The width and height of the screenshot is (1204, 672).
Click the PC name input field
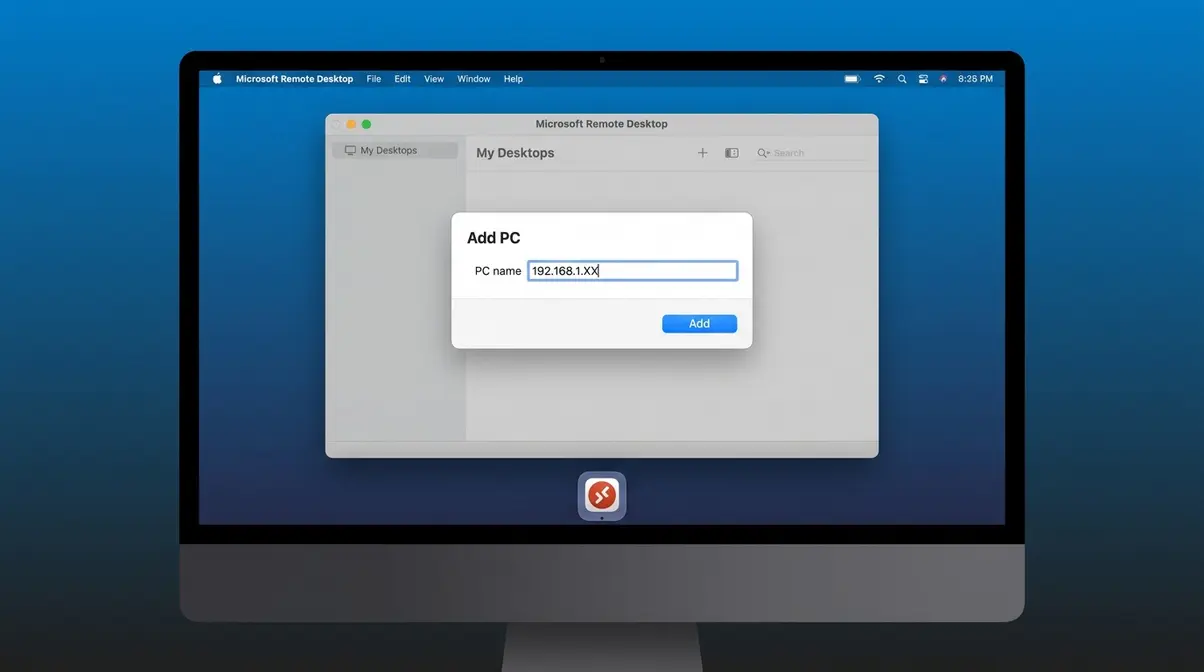click(632, 271)
